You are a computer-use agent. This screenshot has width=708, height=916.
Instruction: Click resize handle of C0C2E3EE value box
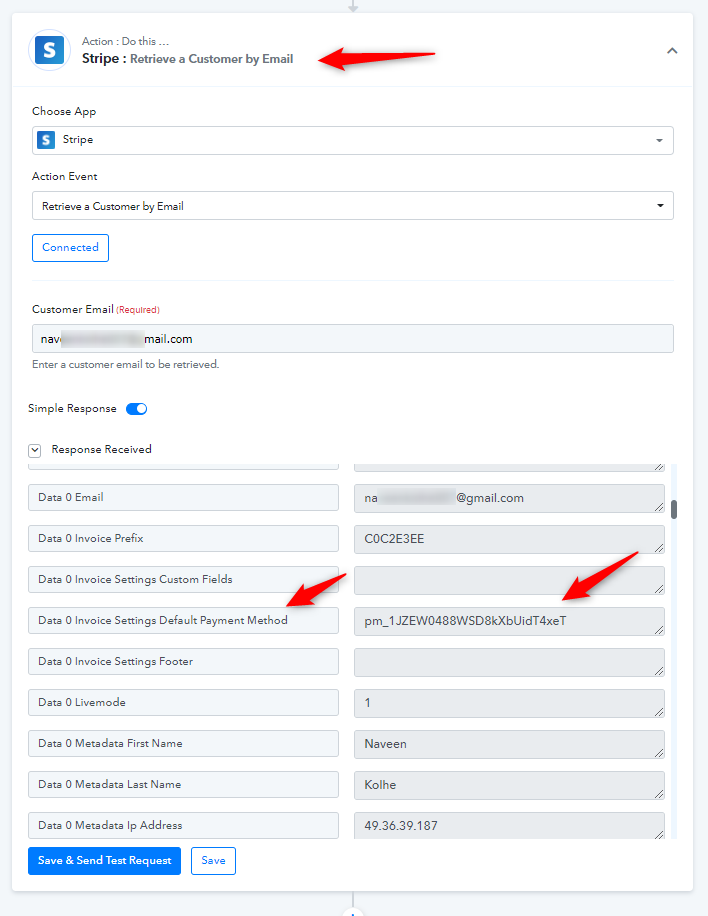(659, 549)
